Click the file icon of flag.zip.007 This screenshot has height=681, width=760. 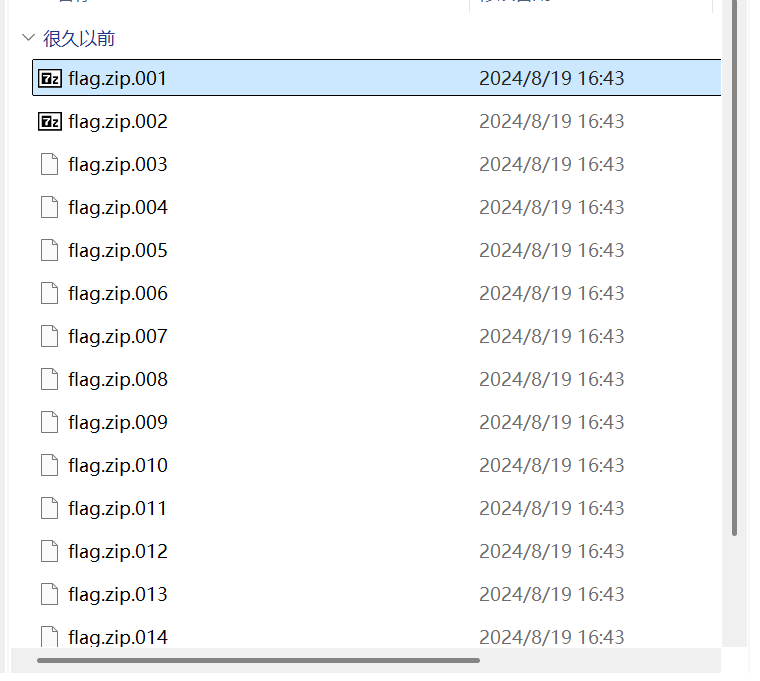[49, 336]
